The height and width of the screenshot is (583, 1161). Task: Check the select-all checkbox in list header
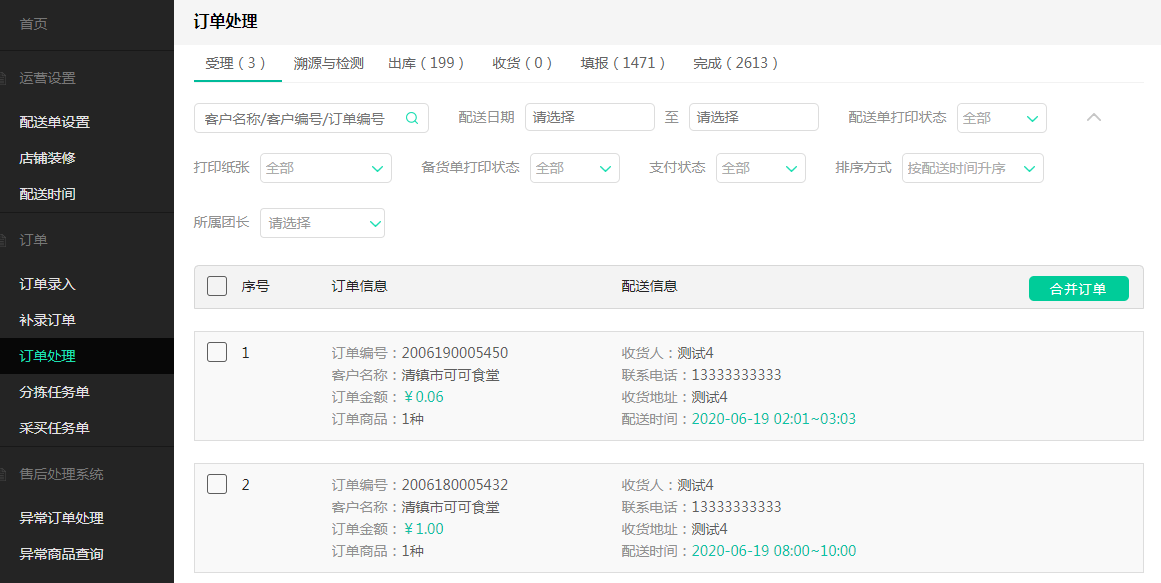pos(216,285)
